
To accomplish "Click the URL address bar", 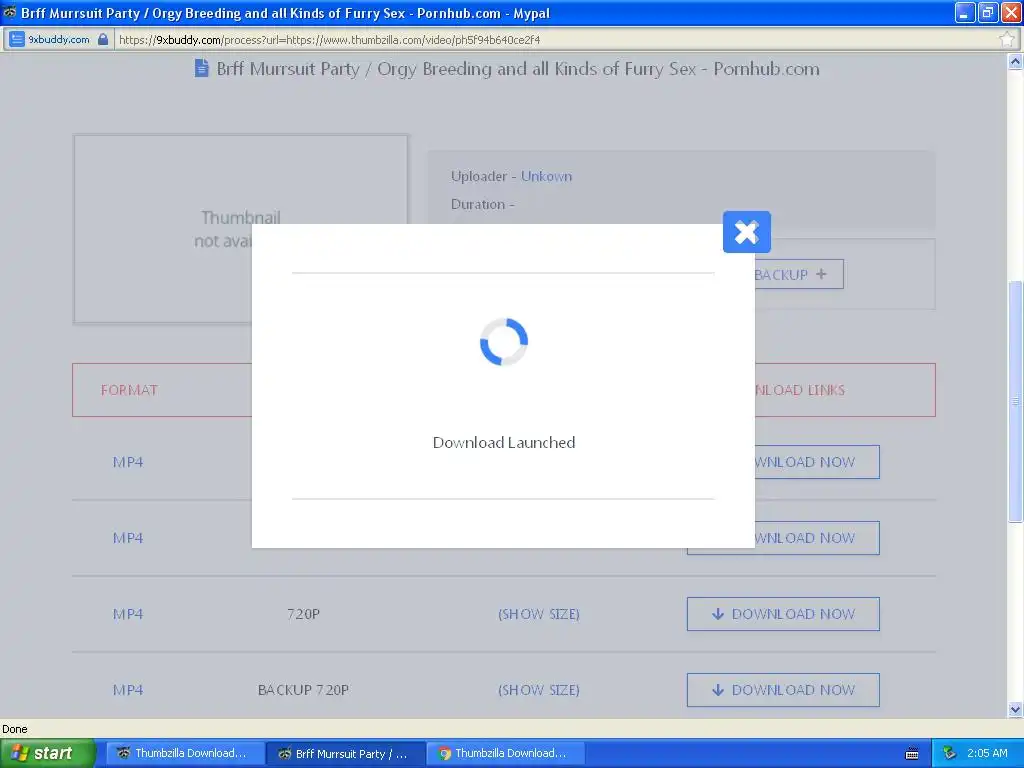I will click(555, 40).
